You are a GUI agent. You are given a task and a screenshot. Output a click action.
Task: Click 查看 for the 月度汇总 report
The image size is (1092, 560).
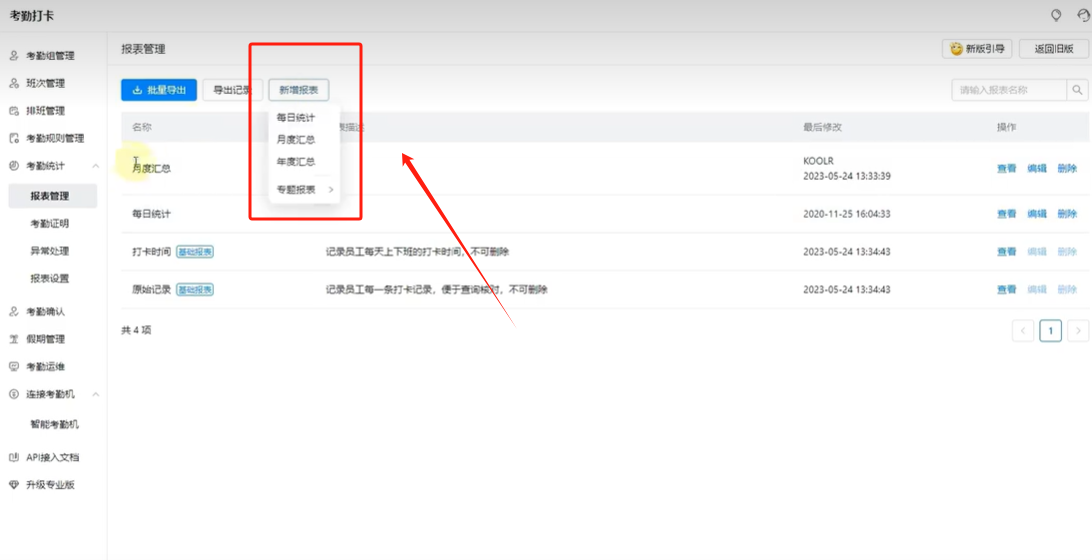(1006, 169)
